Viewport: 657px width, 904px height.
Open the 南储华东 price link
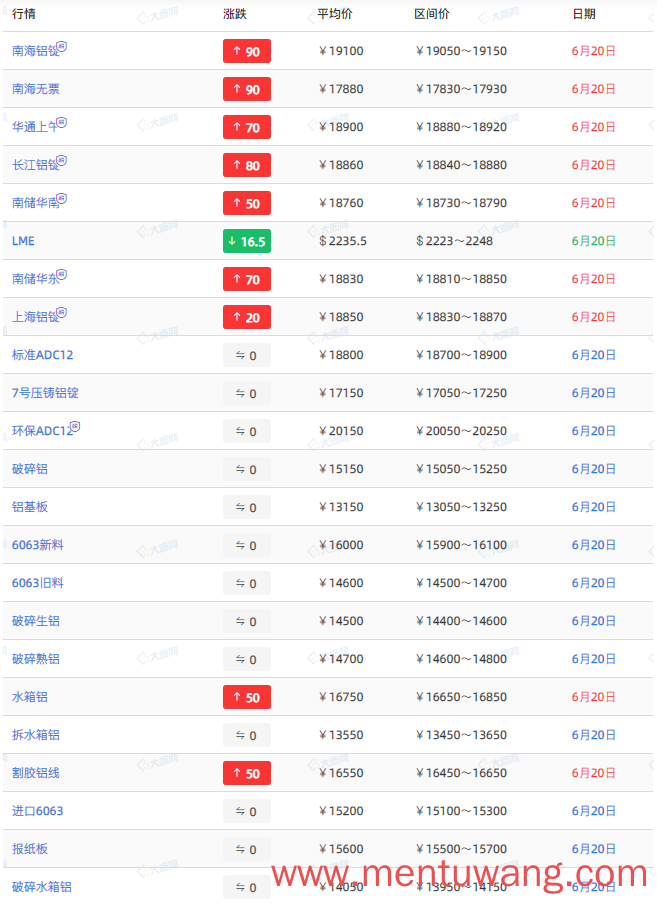coord(35,280)
